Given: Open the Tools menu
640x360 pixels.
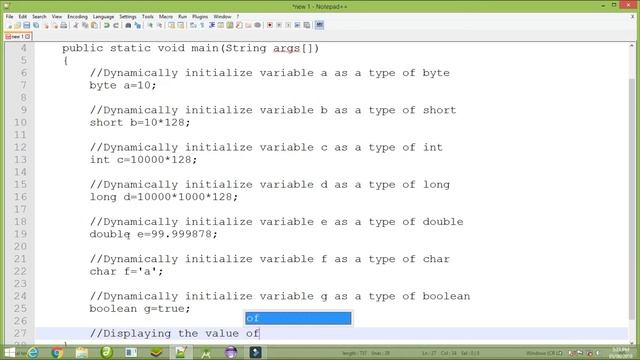Looking at the screenshot, I should (148, 17).
